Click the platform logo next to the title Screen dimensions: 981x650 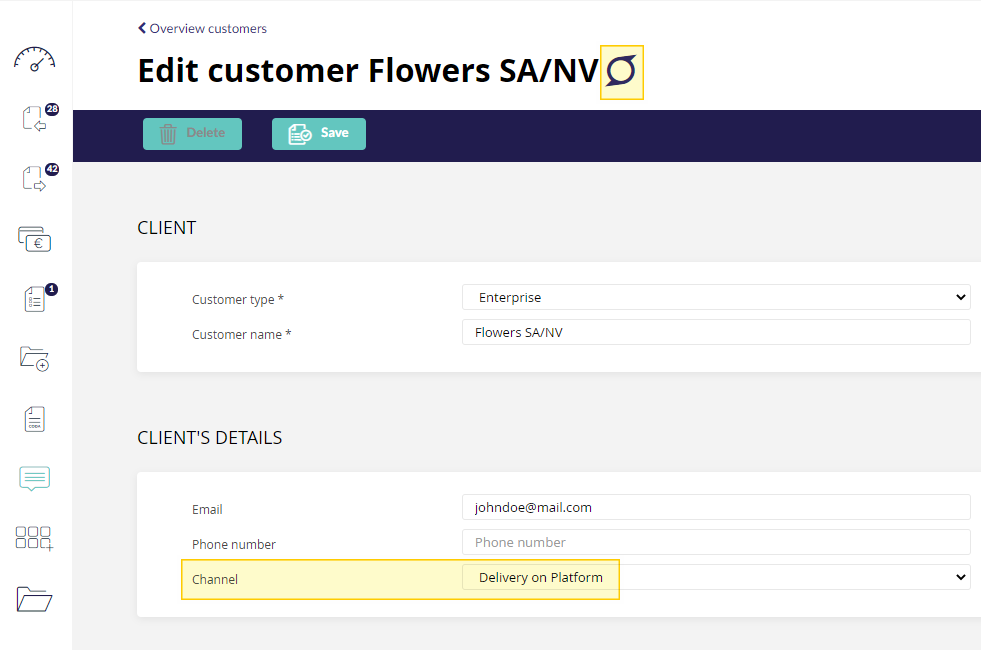tap(621, 71)
